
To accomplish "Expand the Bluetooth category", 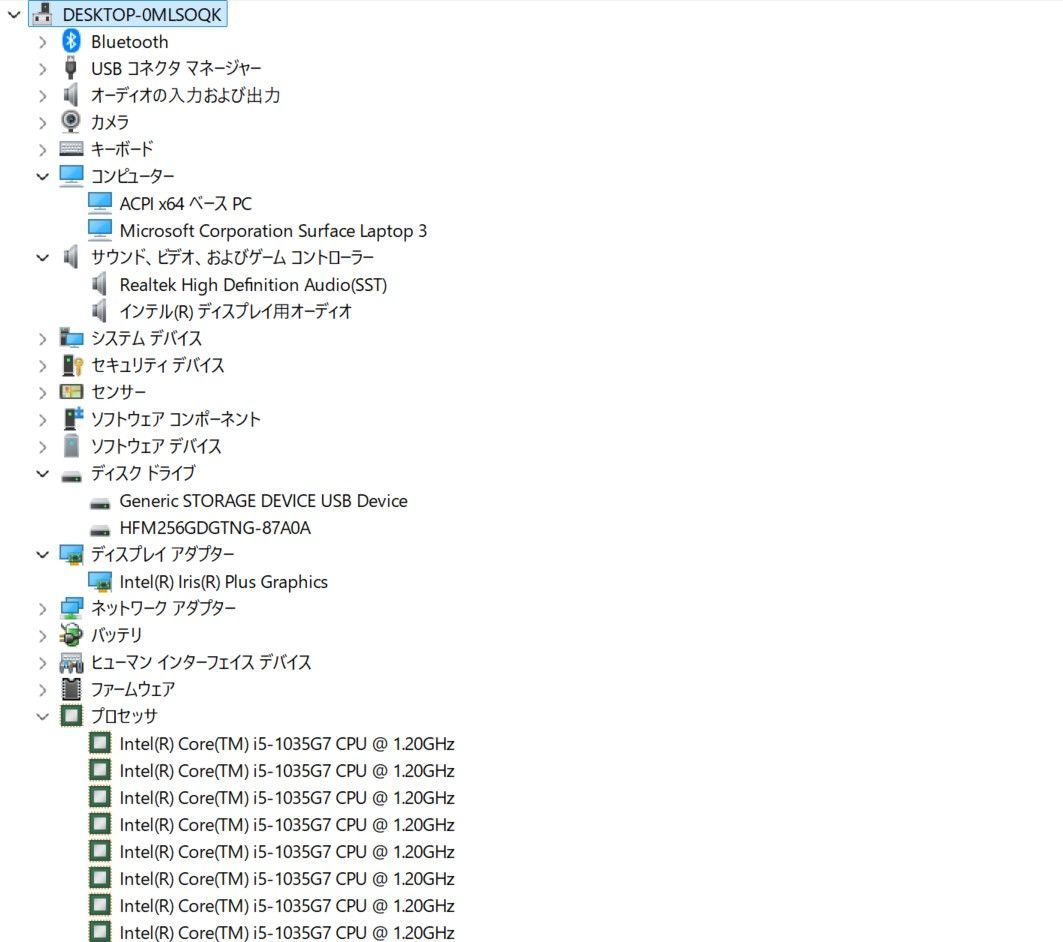I will (x=43, y=42).
